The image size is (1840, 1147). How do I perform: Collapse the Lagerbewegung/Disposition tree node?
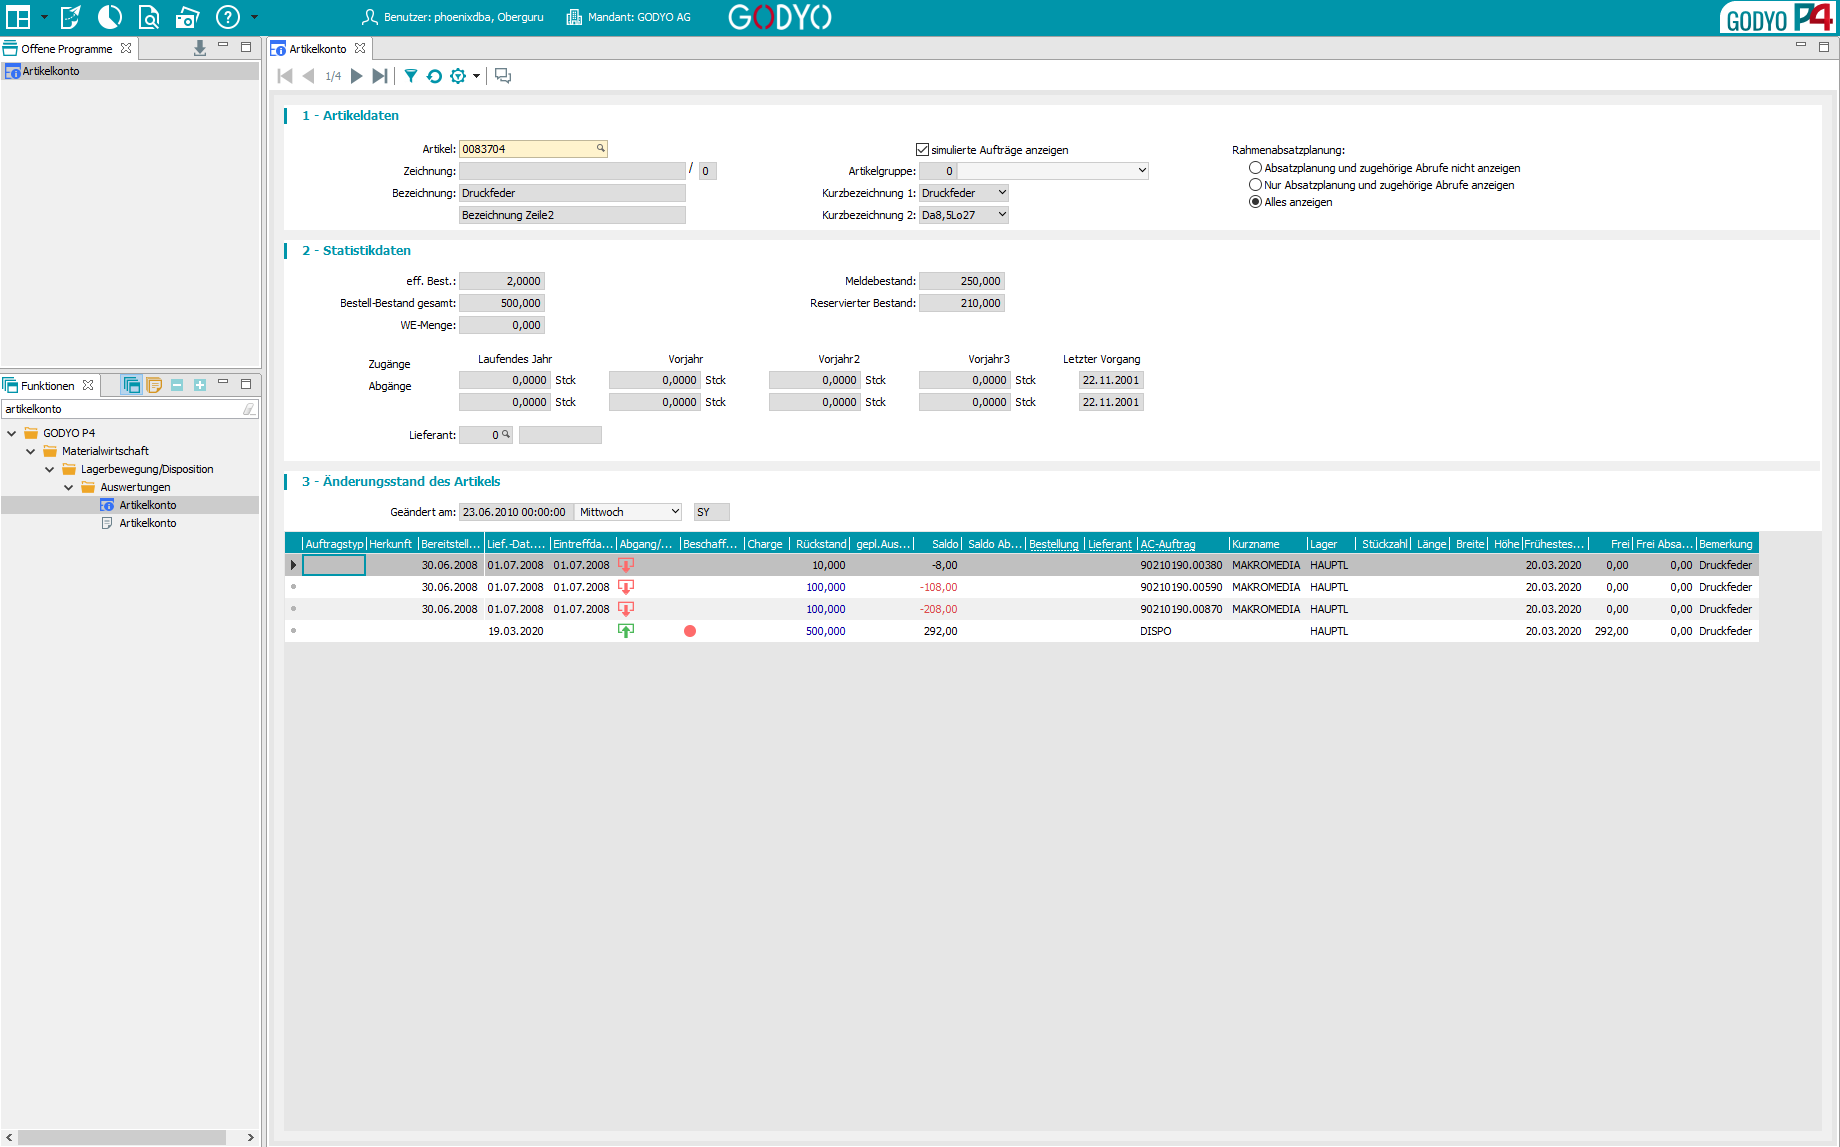(49, 469)
